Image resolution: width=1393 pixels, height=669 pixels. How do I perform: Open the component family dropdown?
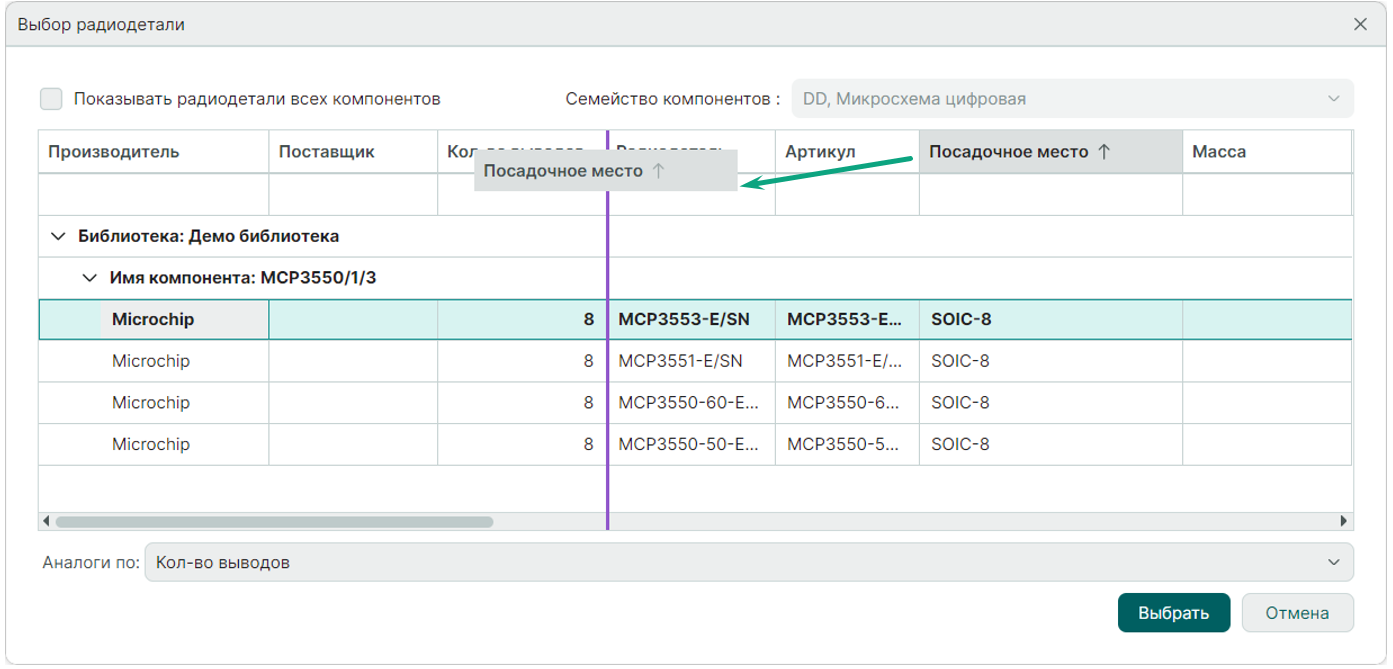pyautogui.click(x=1072, y=99)
